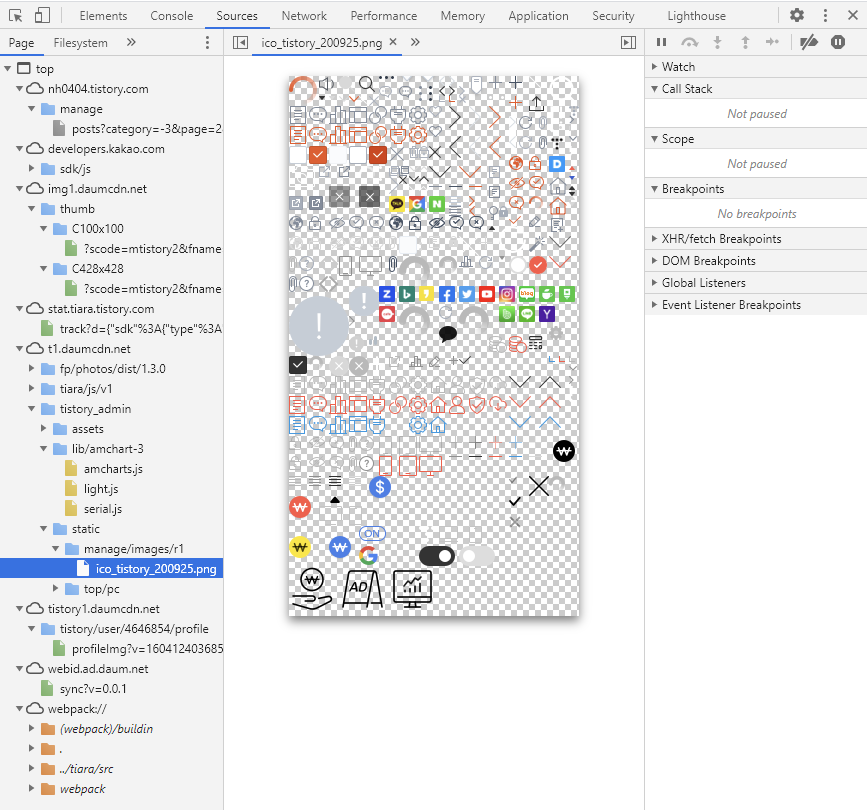Viewport: 867px width, 810px height.
Task: Click the sprite image preview
Action: tap(434, 346)
